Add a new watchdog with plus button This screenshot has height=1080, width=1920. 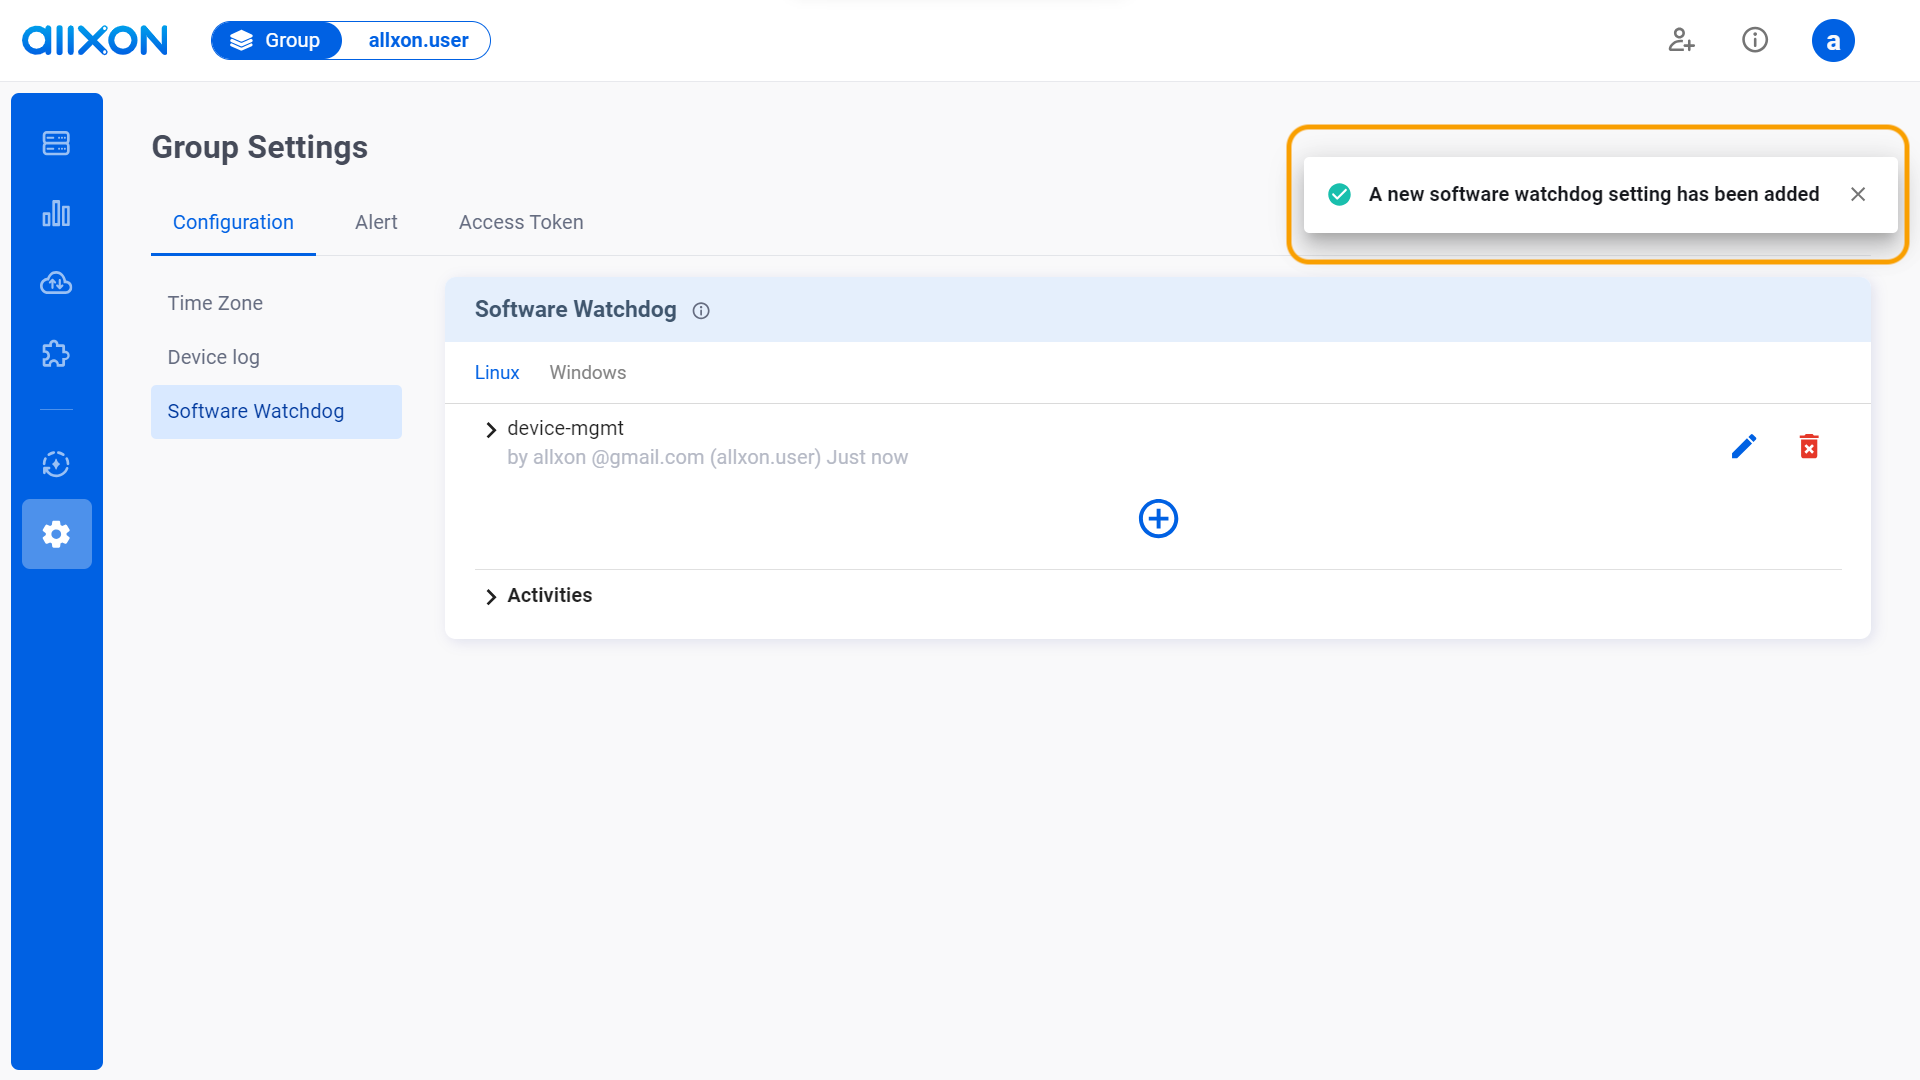pyautogui.click(x=1158, y=518)
